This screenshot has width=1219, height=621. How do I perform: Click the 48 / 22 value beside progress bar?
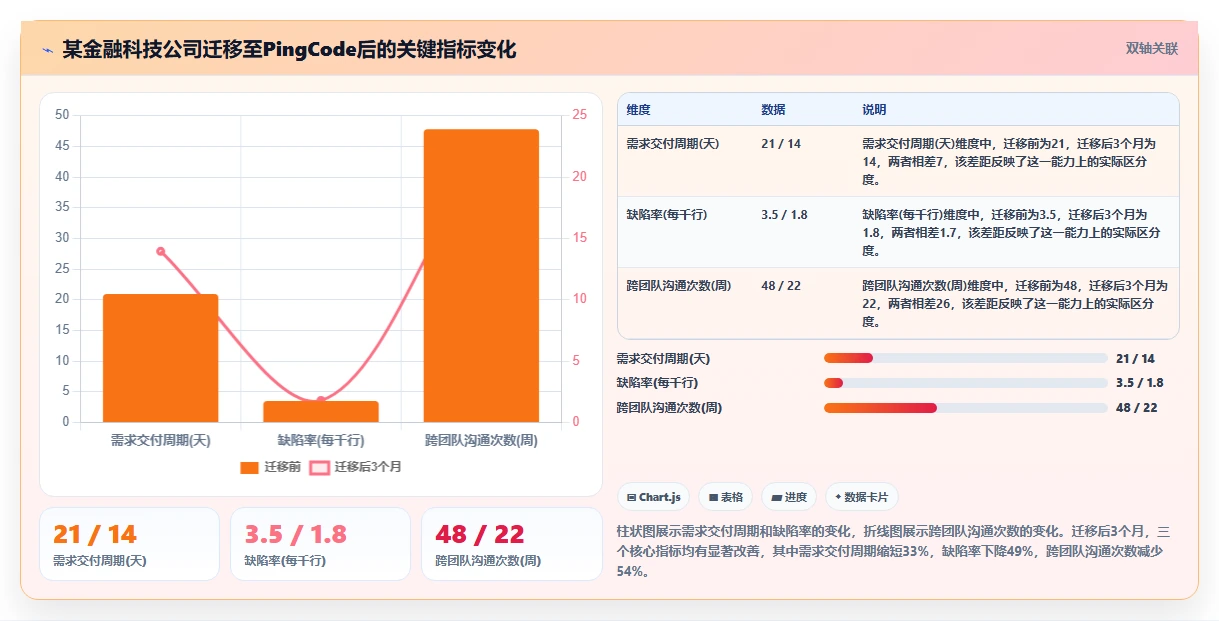tap(1137, 408)
